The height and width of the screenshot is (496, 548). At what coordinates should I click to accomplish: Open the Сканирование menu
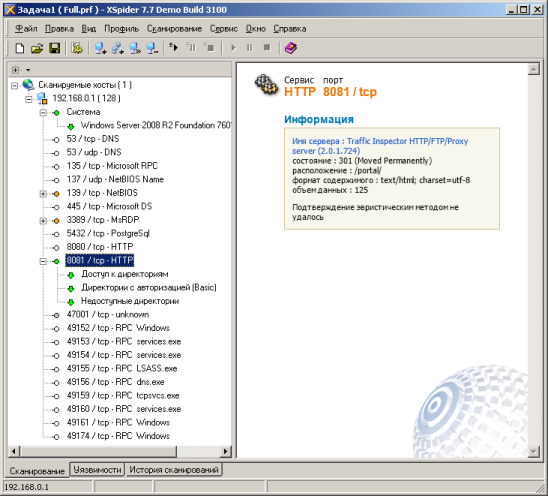coord(174,29)
